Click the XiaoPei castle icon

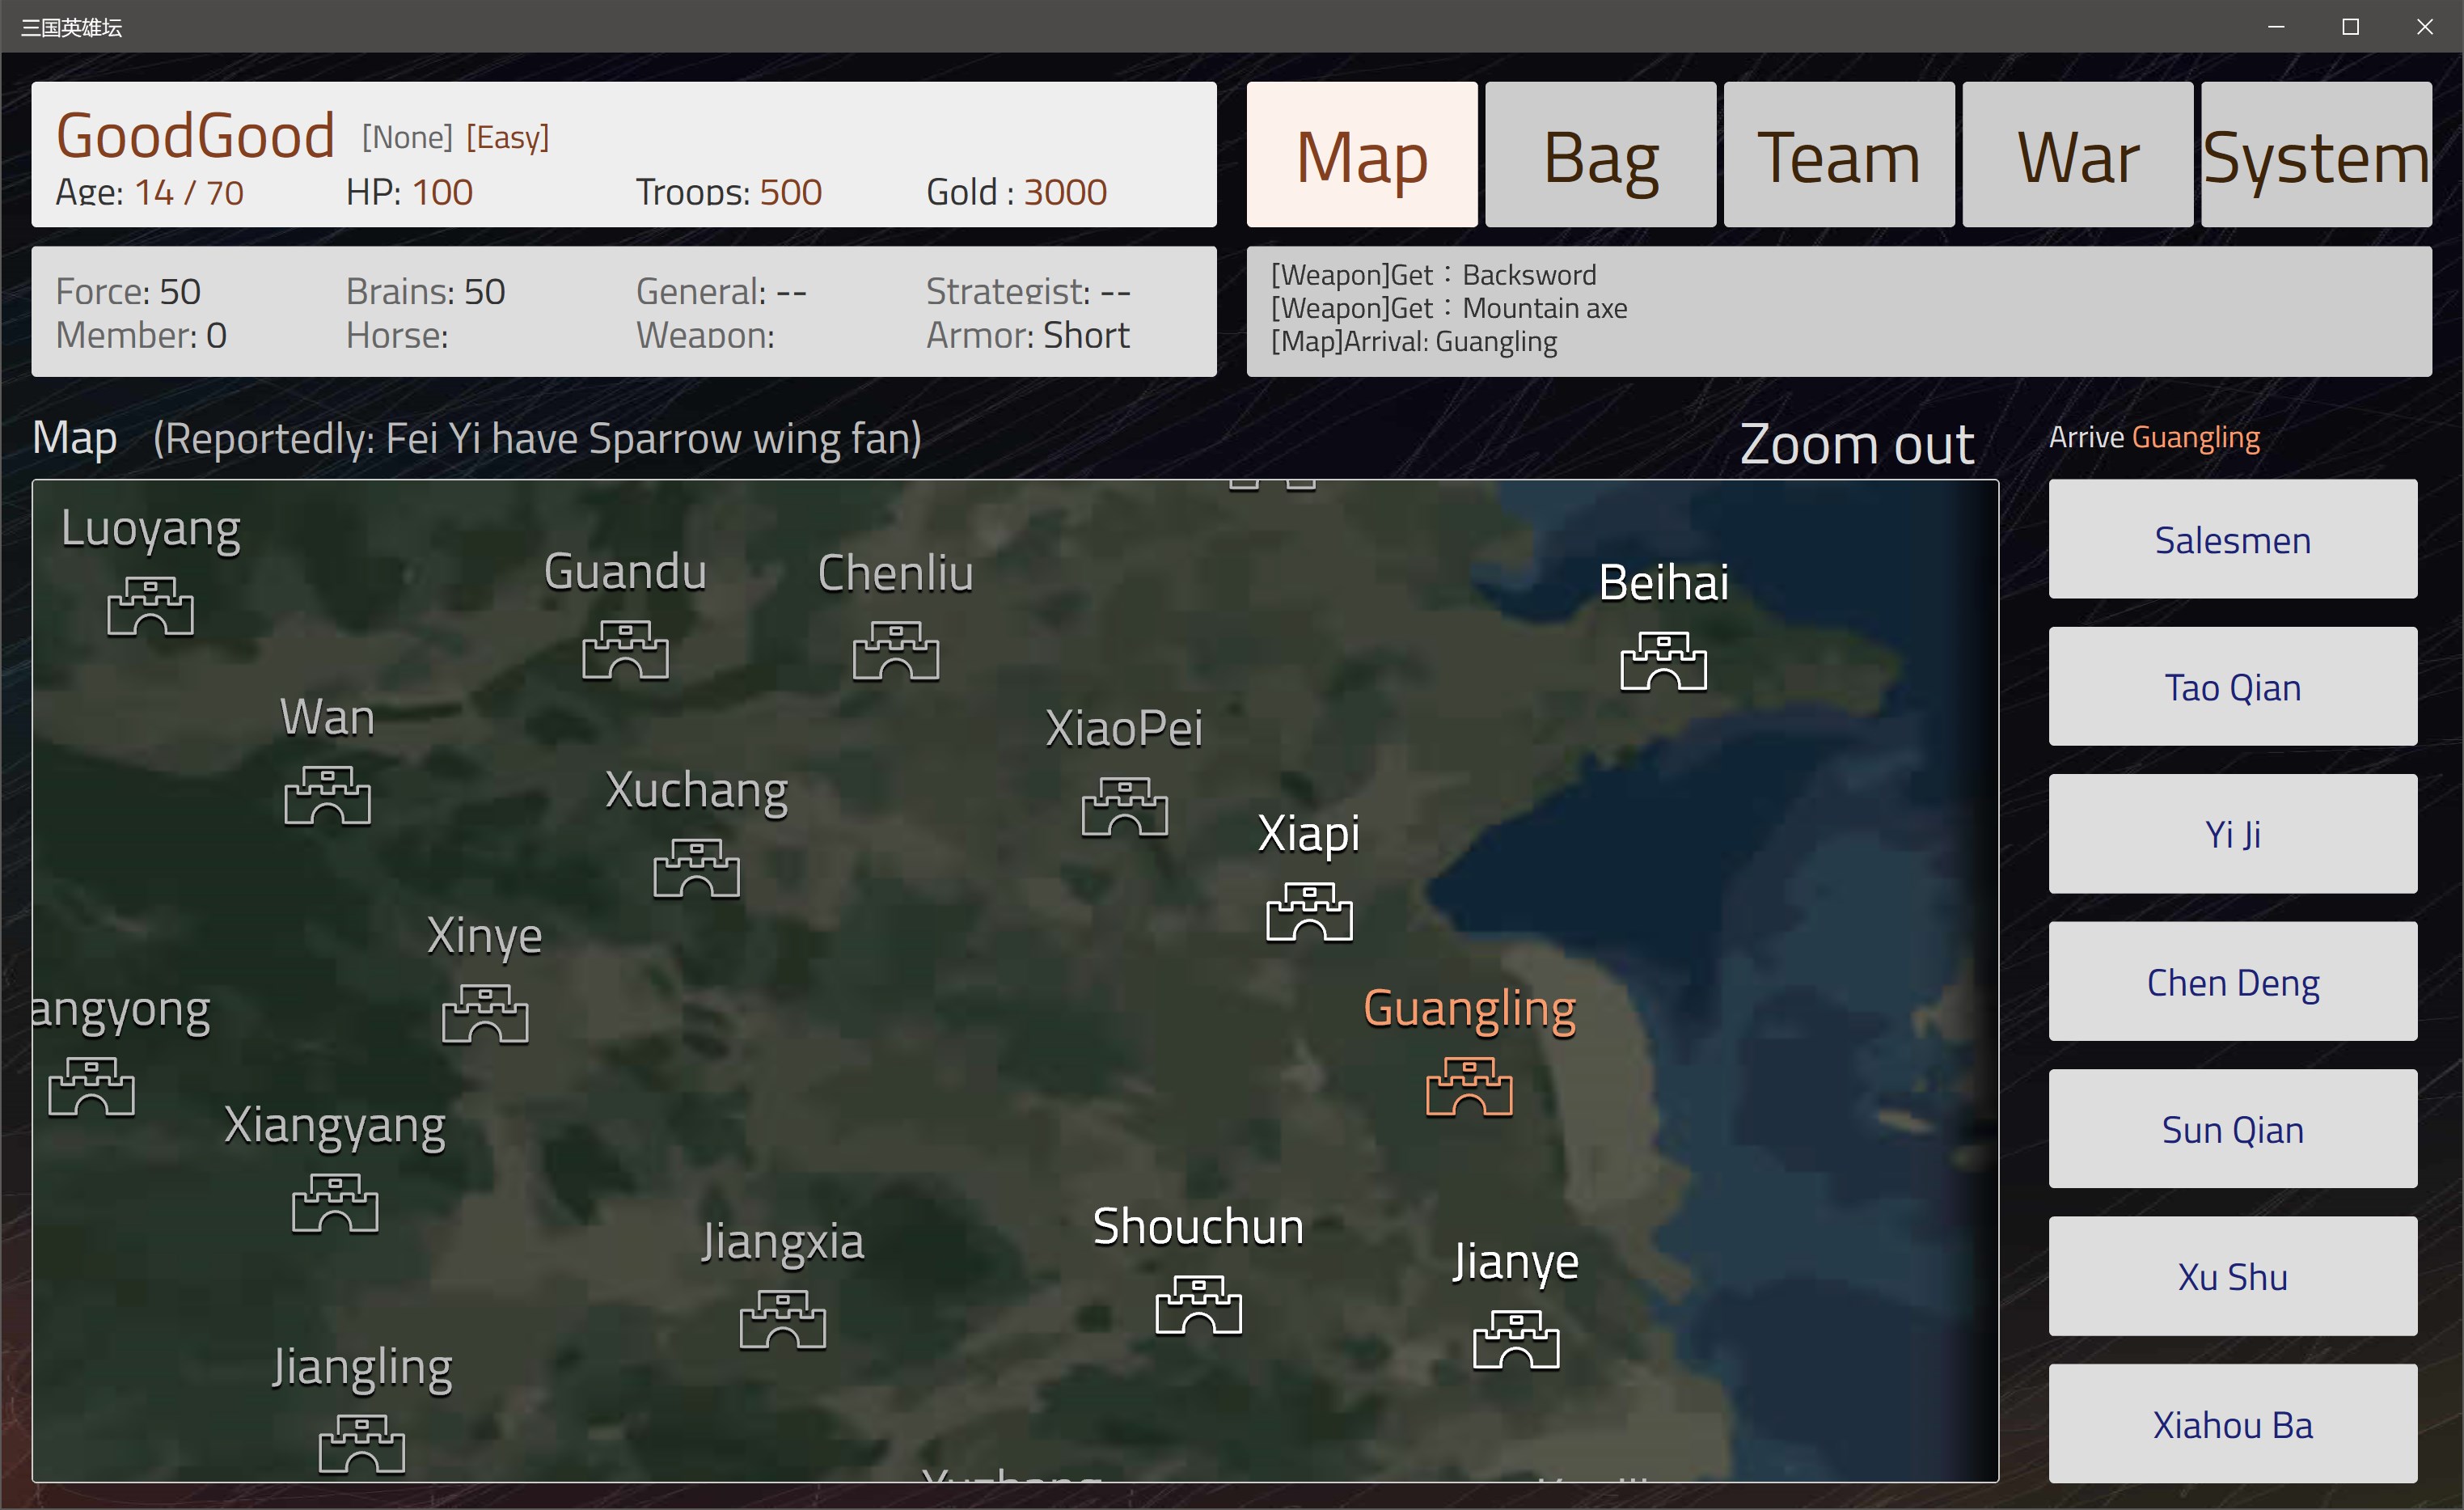1124,807
